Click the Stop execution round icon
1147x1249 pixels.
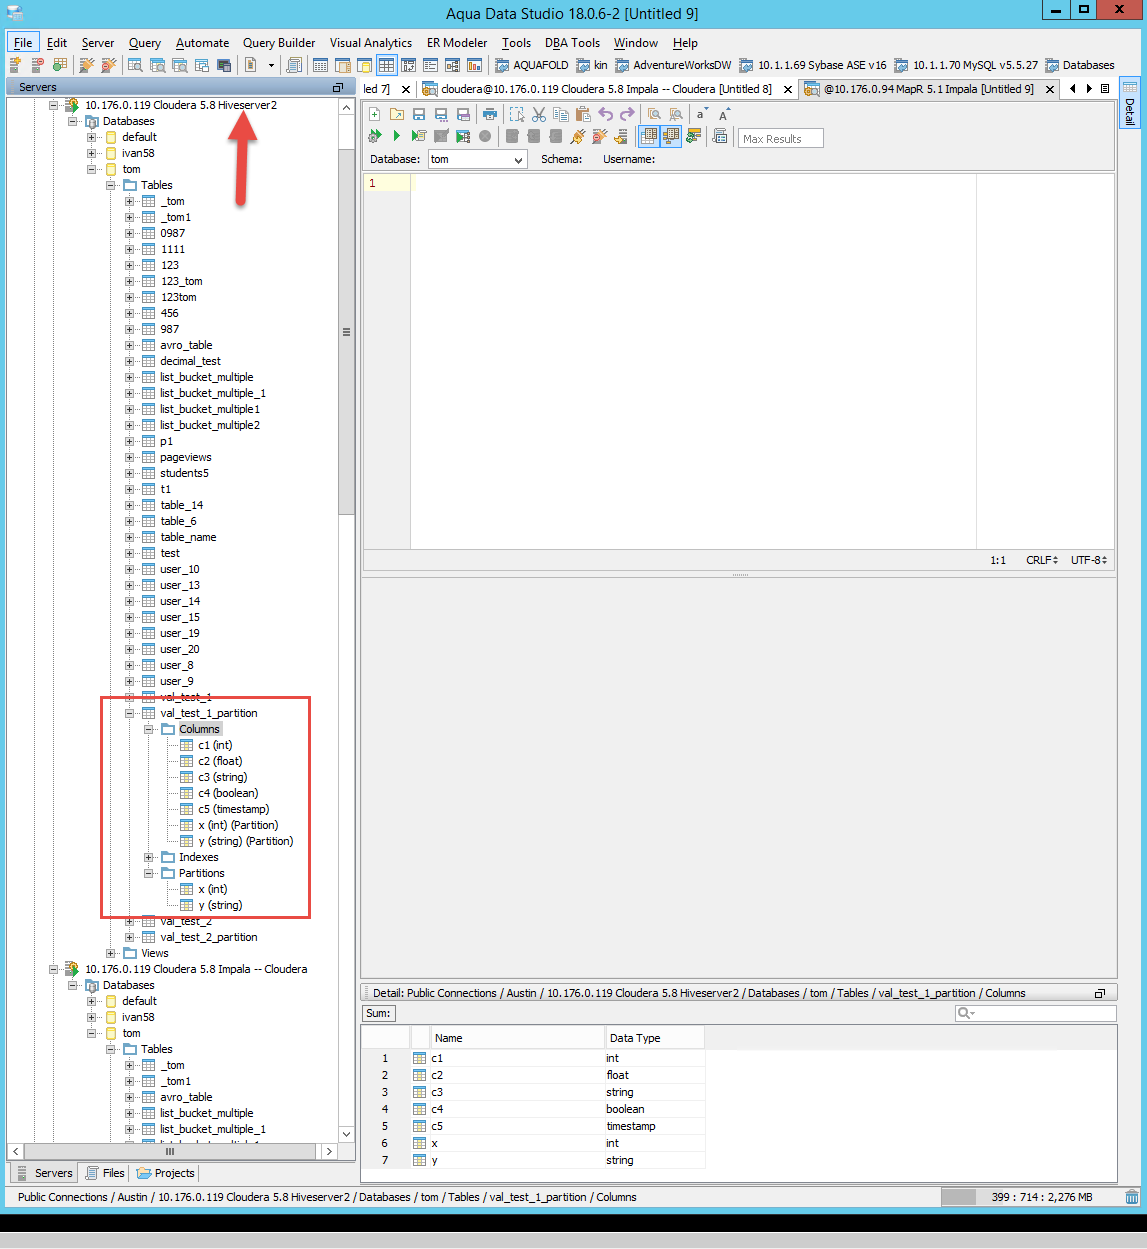click(485, 136)
